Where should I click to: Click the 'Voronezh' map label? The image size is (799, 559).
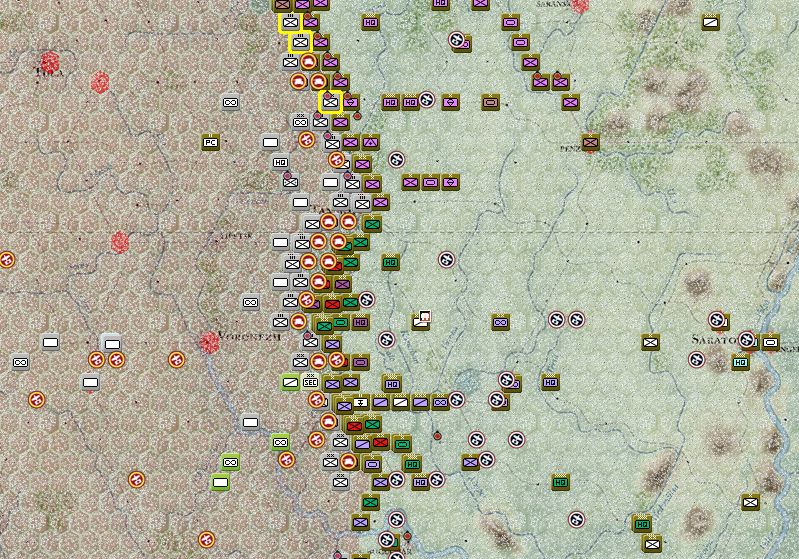pyautogui.click(x=250, y=336)
